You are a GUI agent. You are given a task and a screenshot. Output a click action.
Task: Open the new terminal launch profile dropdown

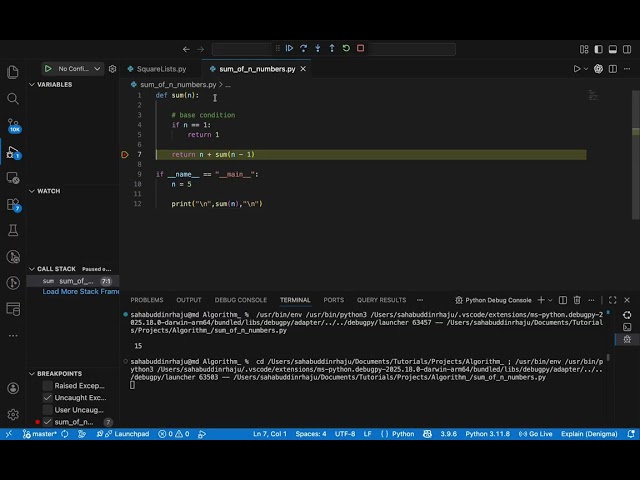point(550,300)
